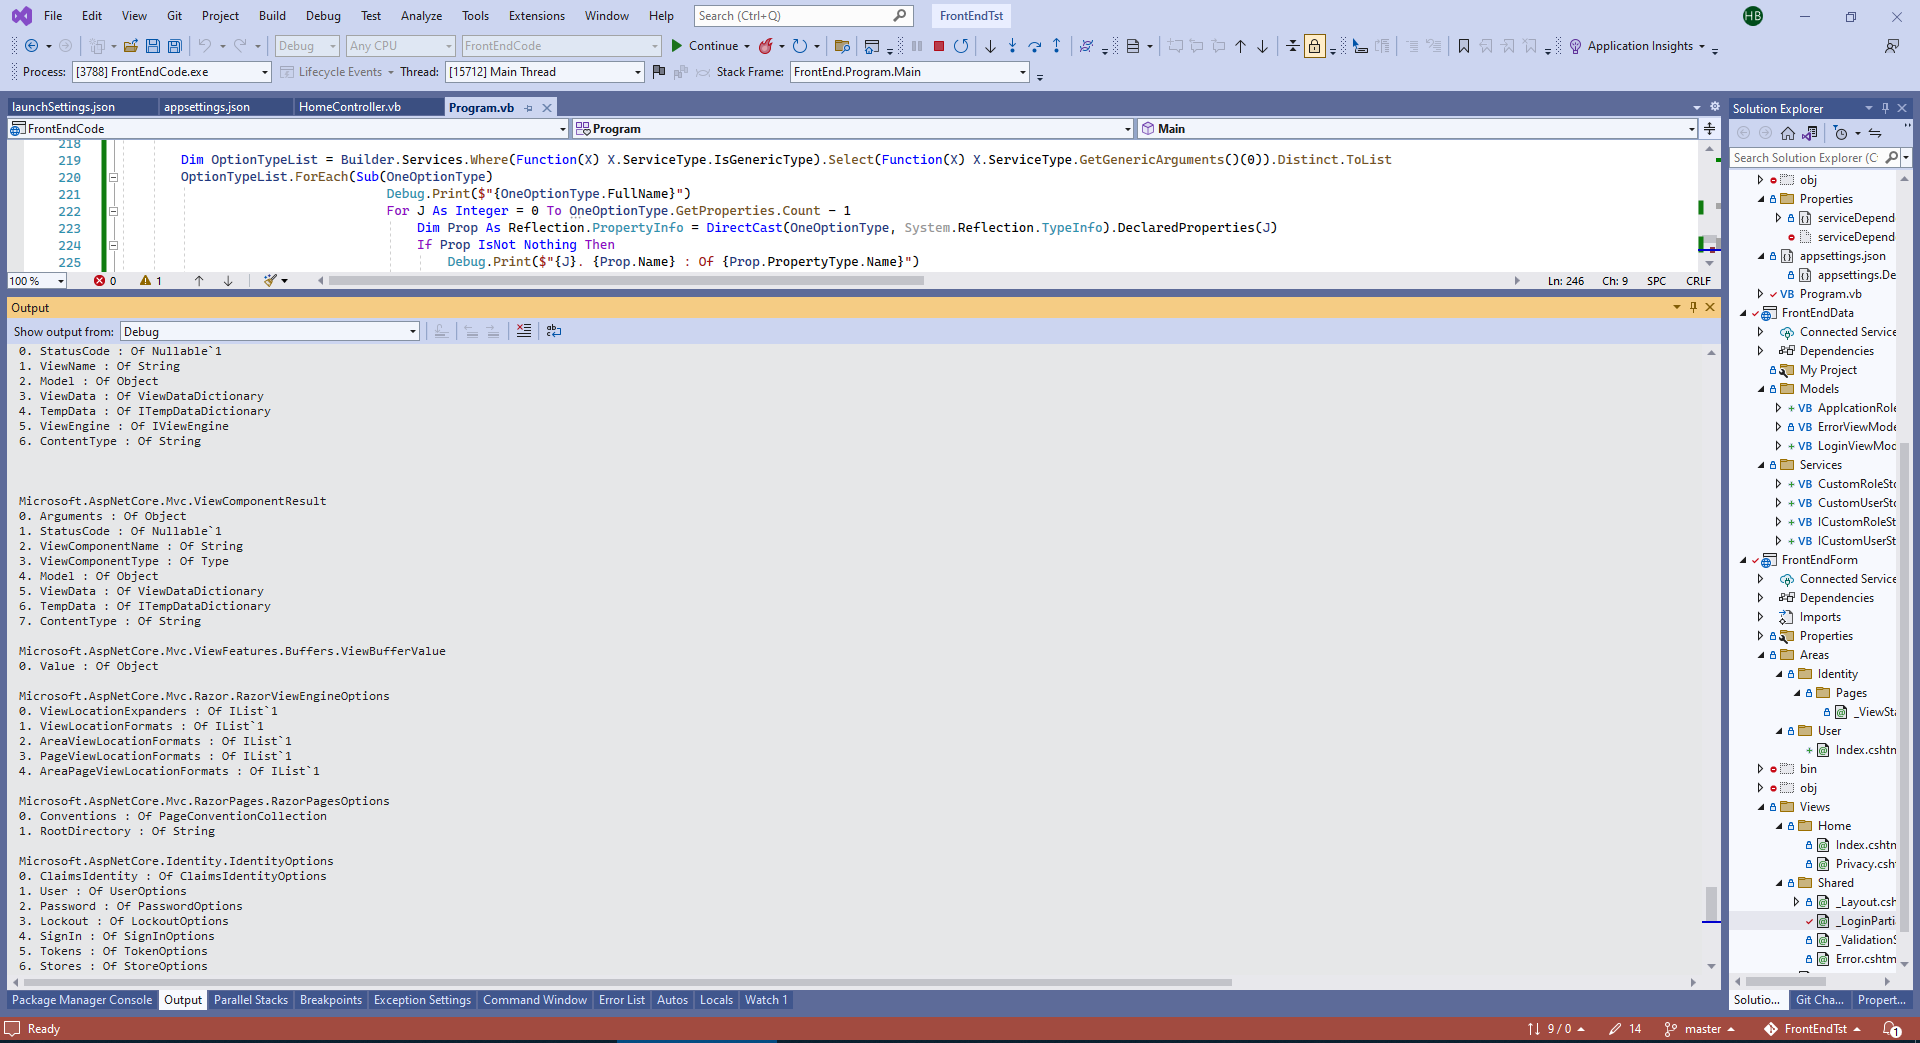Click the Clear All output icon

coord(524,331)
